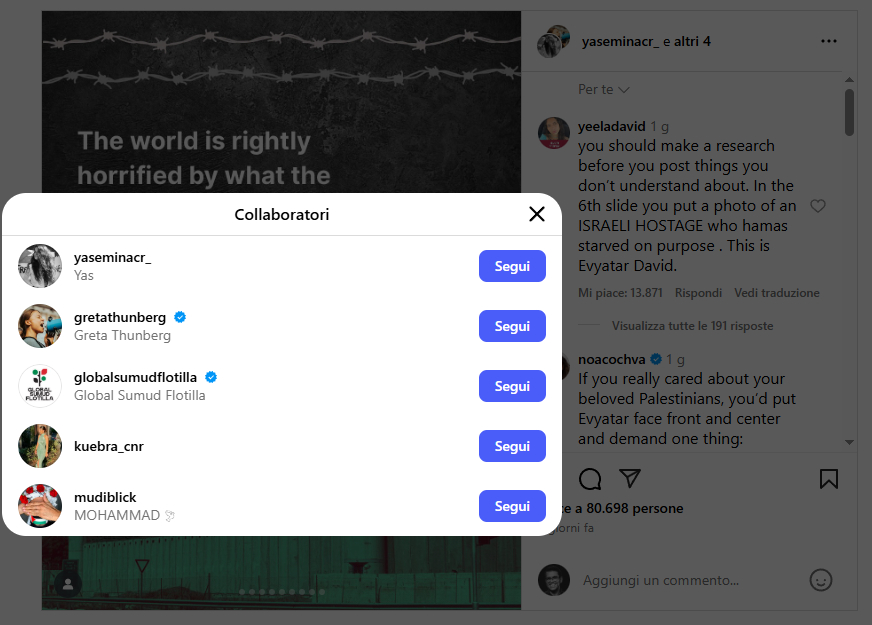
Task: Save the post with the bookmark icon
Action: click(x=828, y=479)
